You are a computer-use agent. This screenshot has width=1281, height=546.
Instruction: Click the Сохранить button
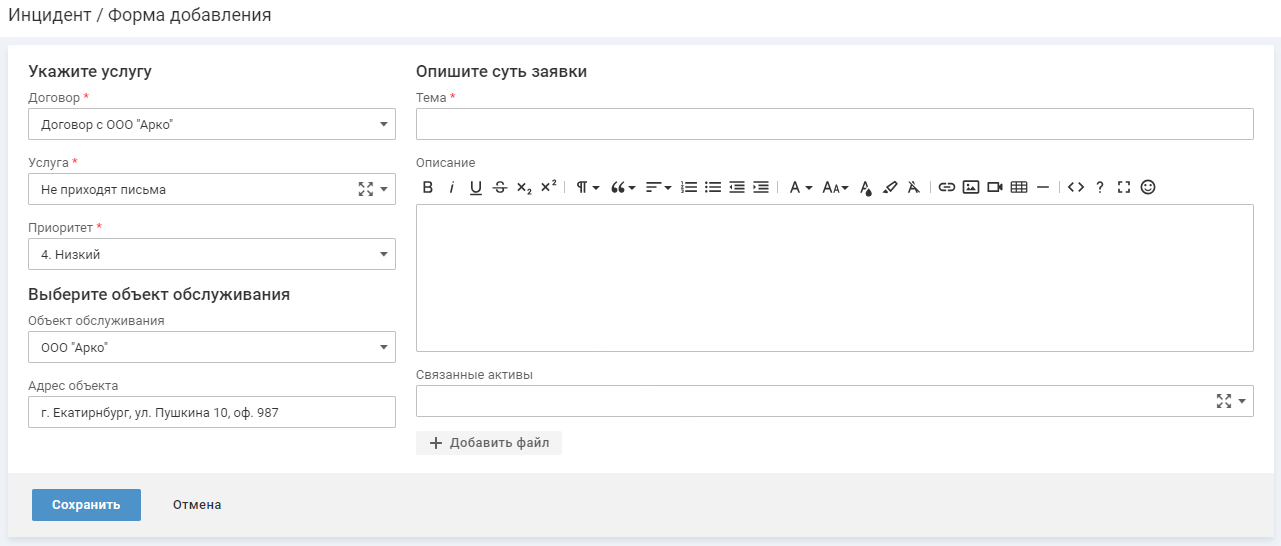point(86,505)
